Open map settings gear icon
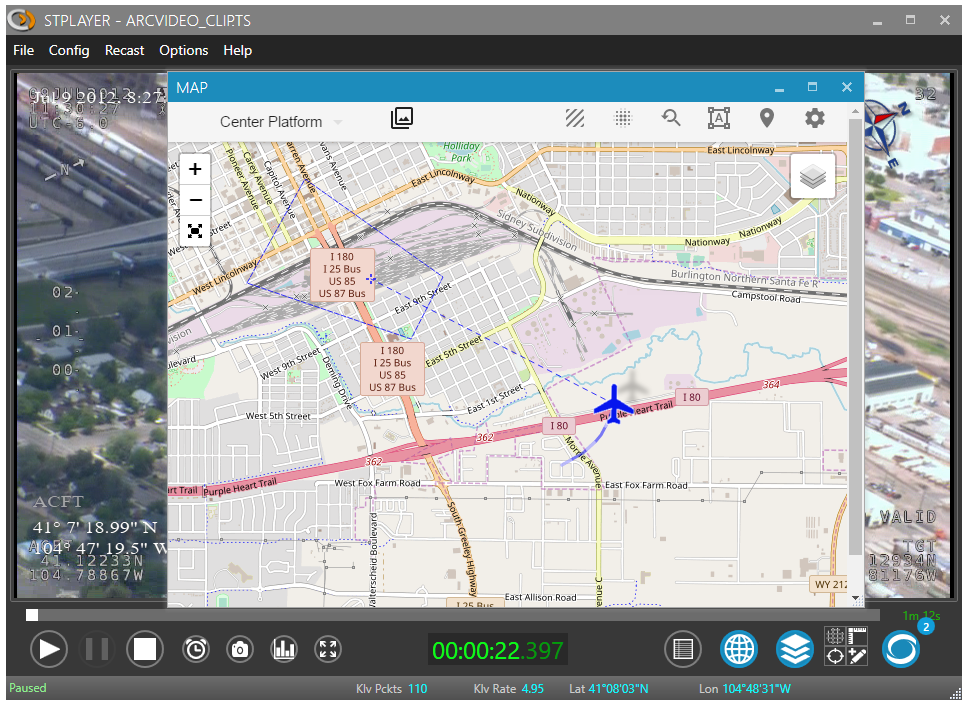 [815, 119]
